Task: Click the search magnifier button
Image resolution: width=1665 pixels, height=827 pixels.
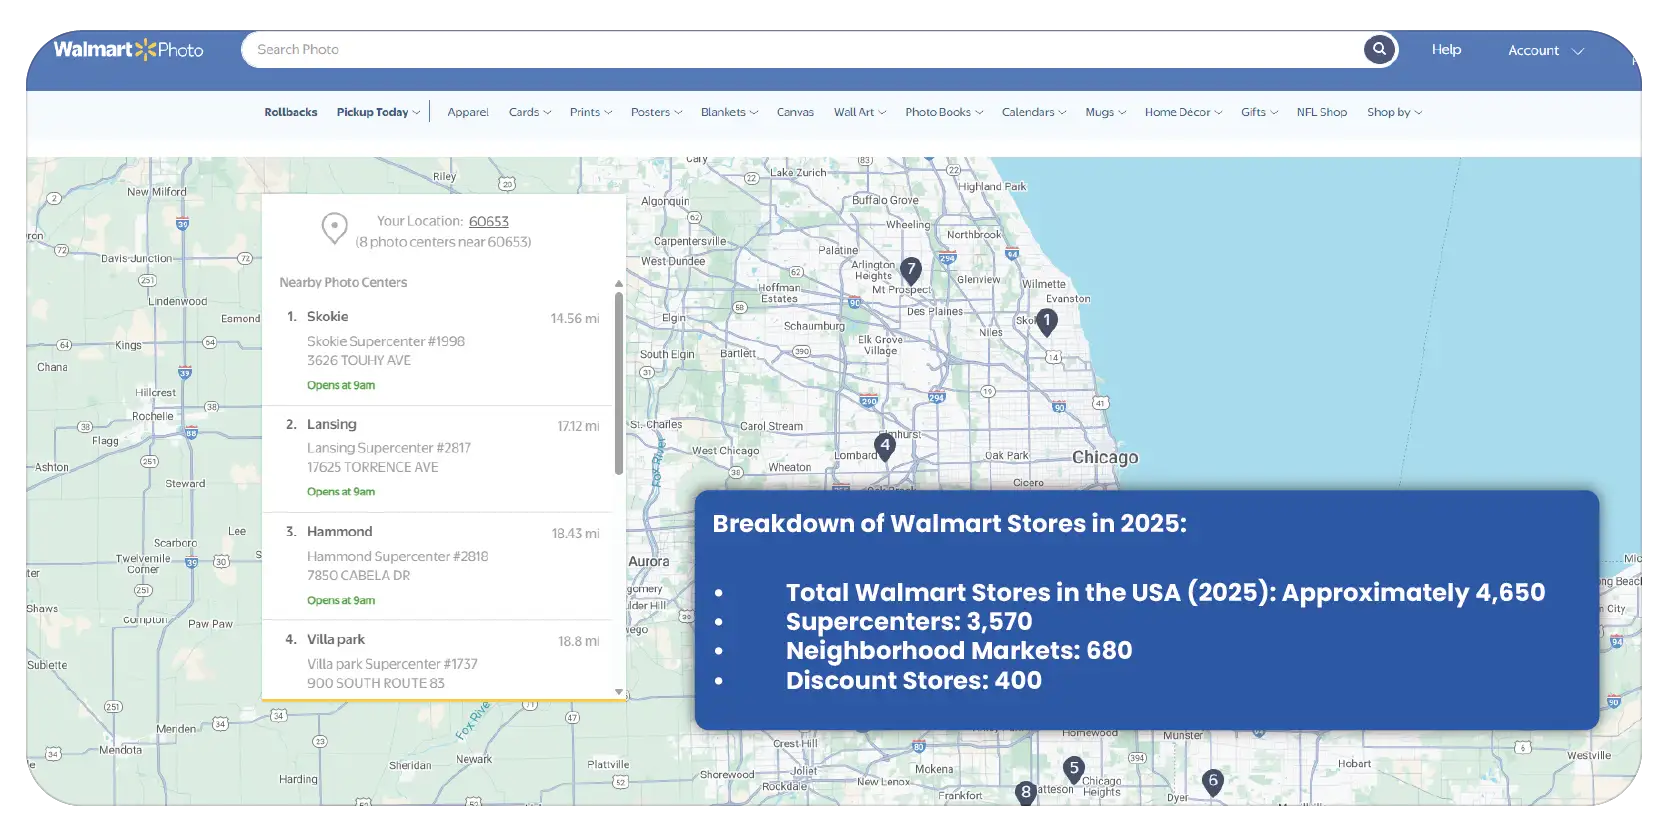Action: coord(1379,49)
